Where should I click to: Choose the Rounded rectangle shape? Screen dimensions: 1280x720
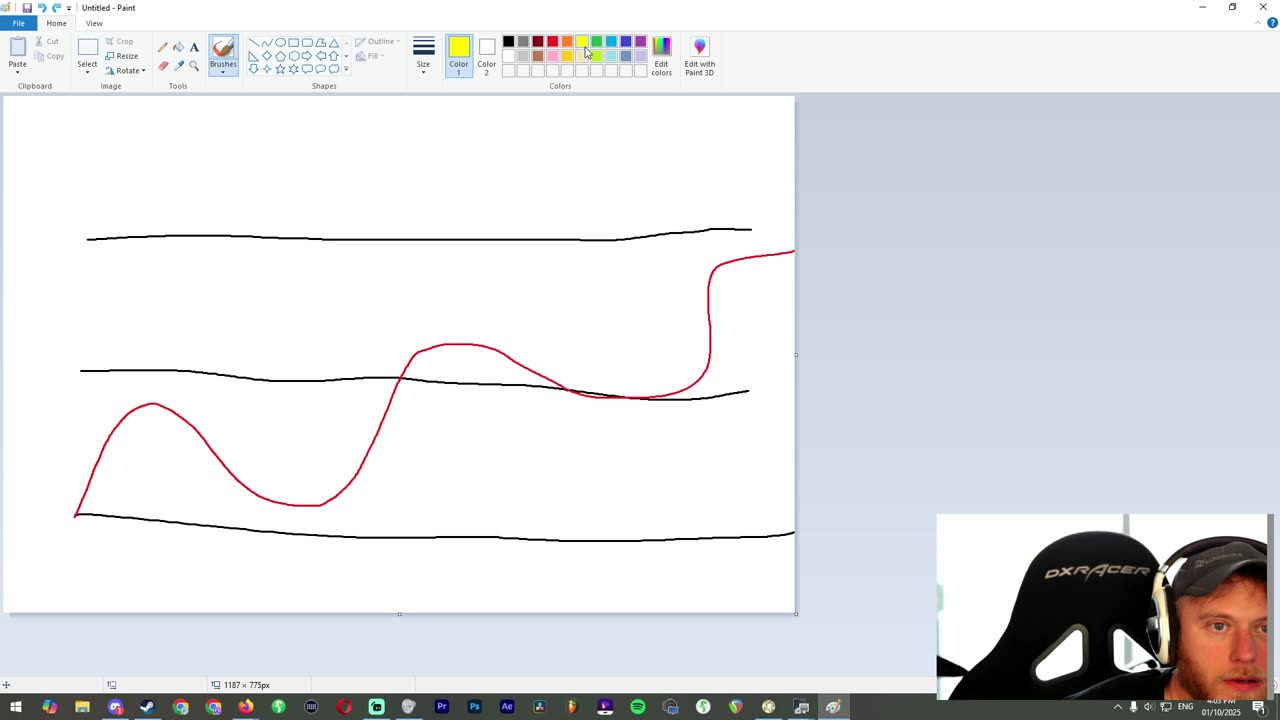pyautogui.click(x=307, y=43)
